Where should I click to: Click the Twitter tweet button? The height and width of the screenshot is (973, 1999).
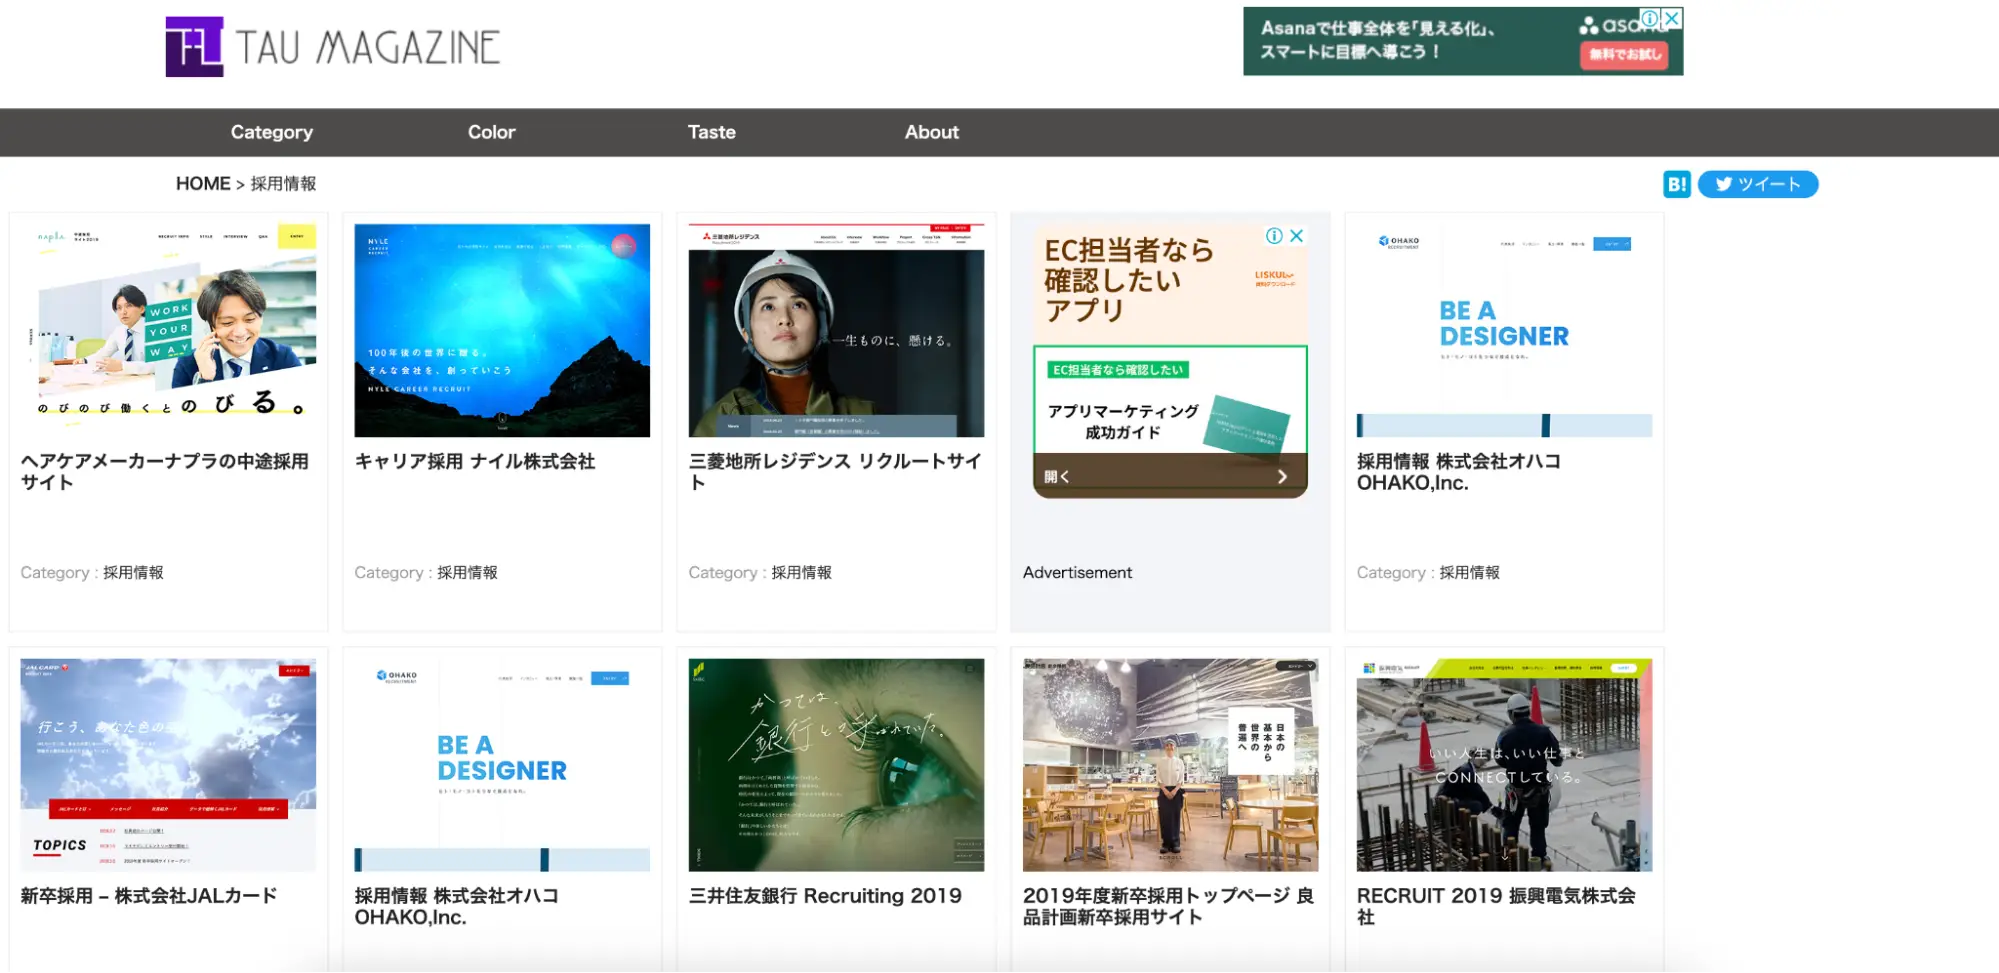[1757, 184]
